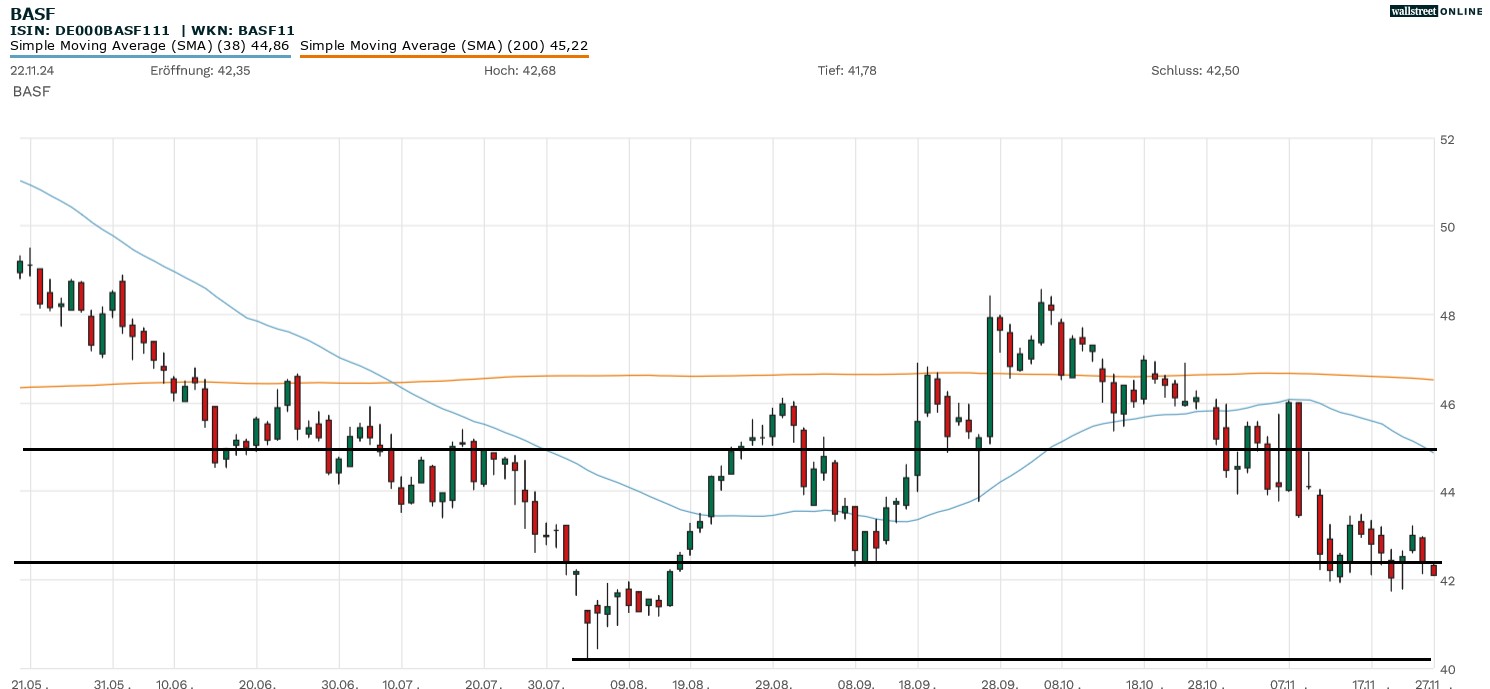Click the 52 price axis label
The height and width of the screenshot is (689, 1490).
(1448, 139)
